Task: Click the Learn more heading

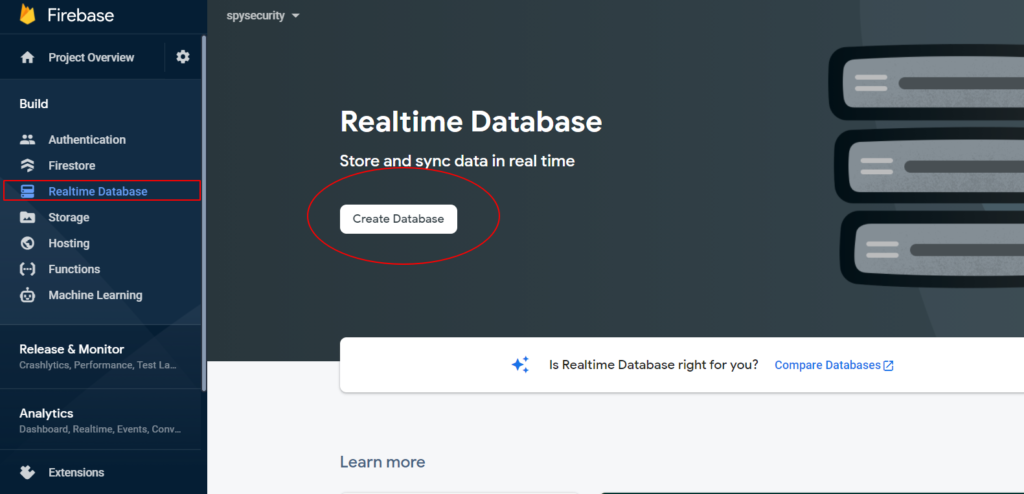Action: [382, 463]
